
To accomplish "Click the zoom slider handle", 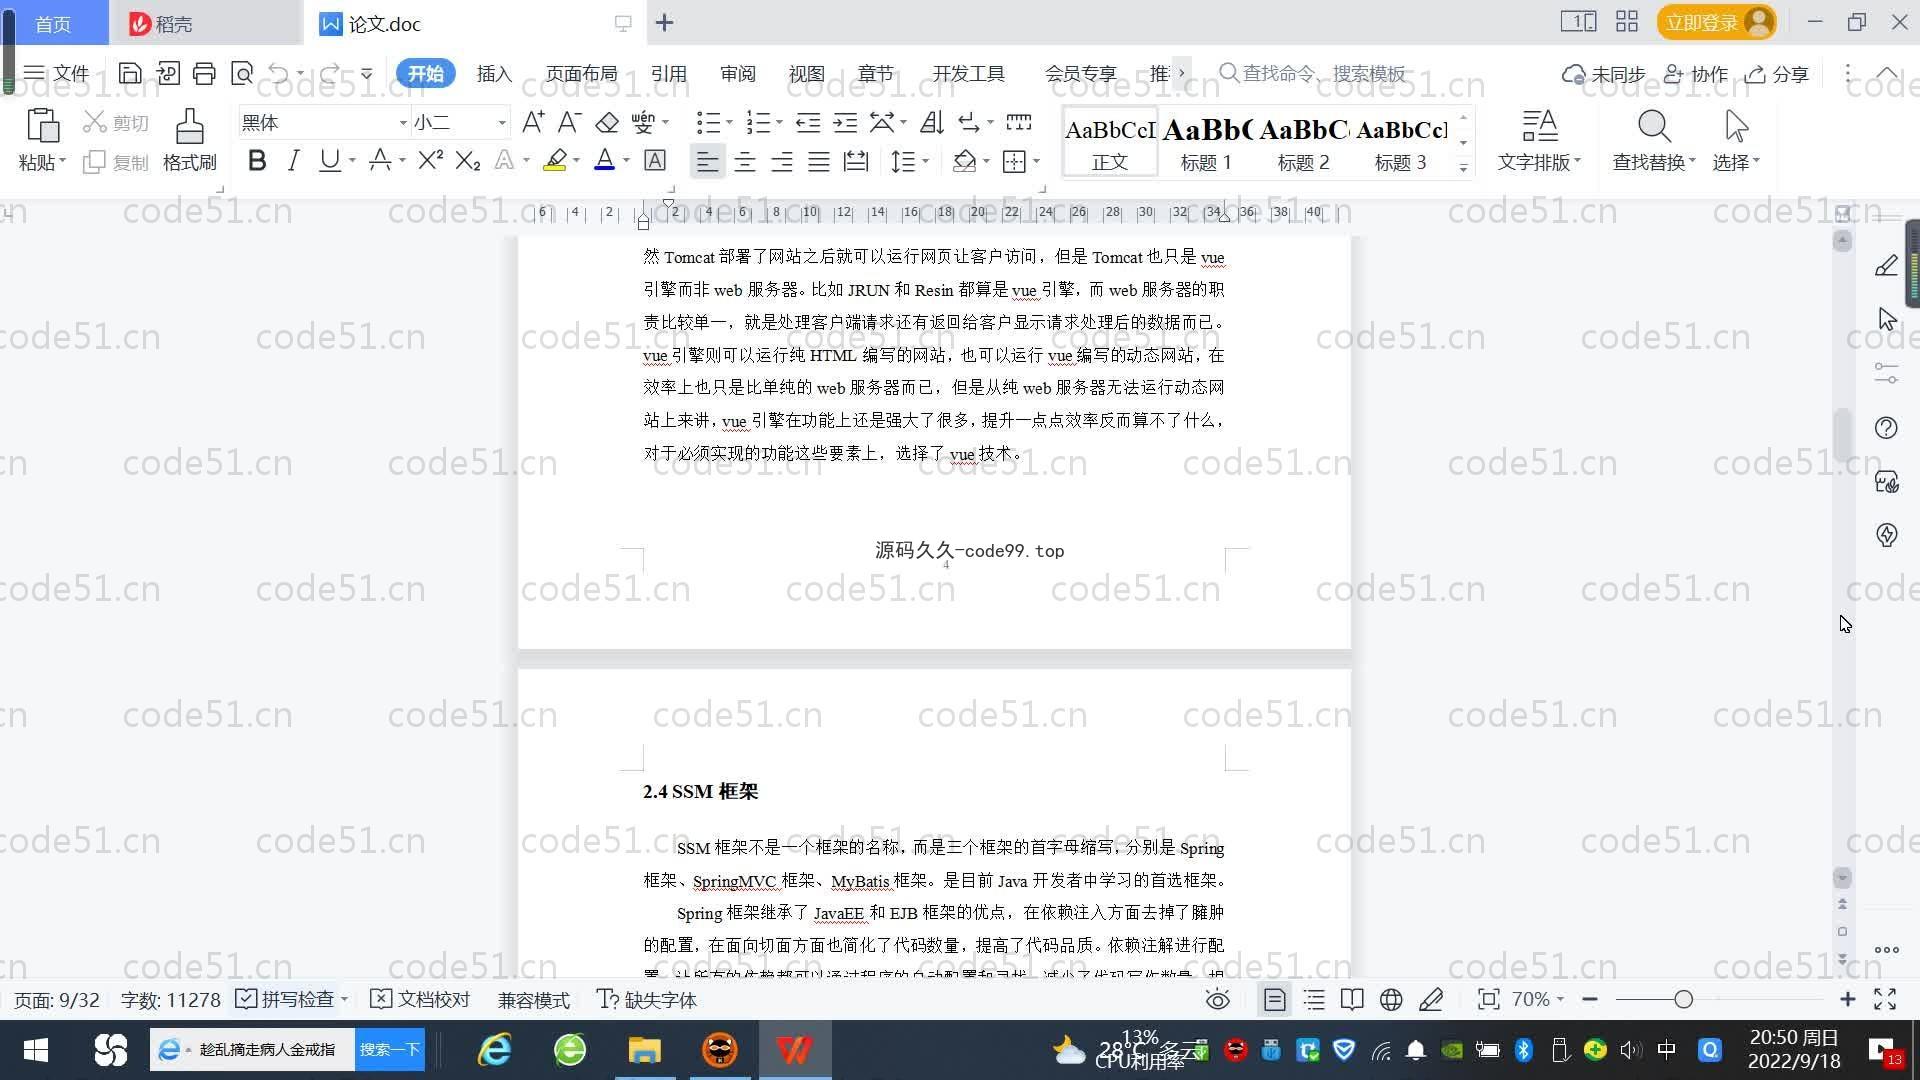I will click(1683, 999).
